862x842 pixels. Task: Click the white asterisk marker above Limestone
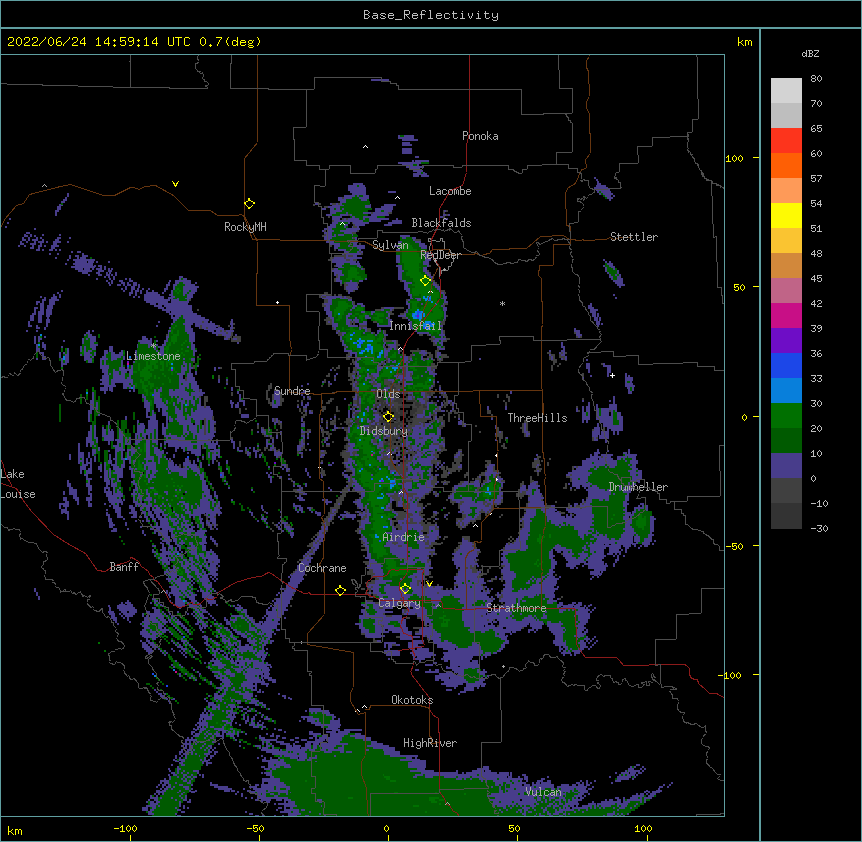coord(153,346)
